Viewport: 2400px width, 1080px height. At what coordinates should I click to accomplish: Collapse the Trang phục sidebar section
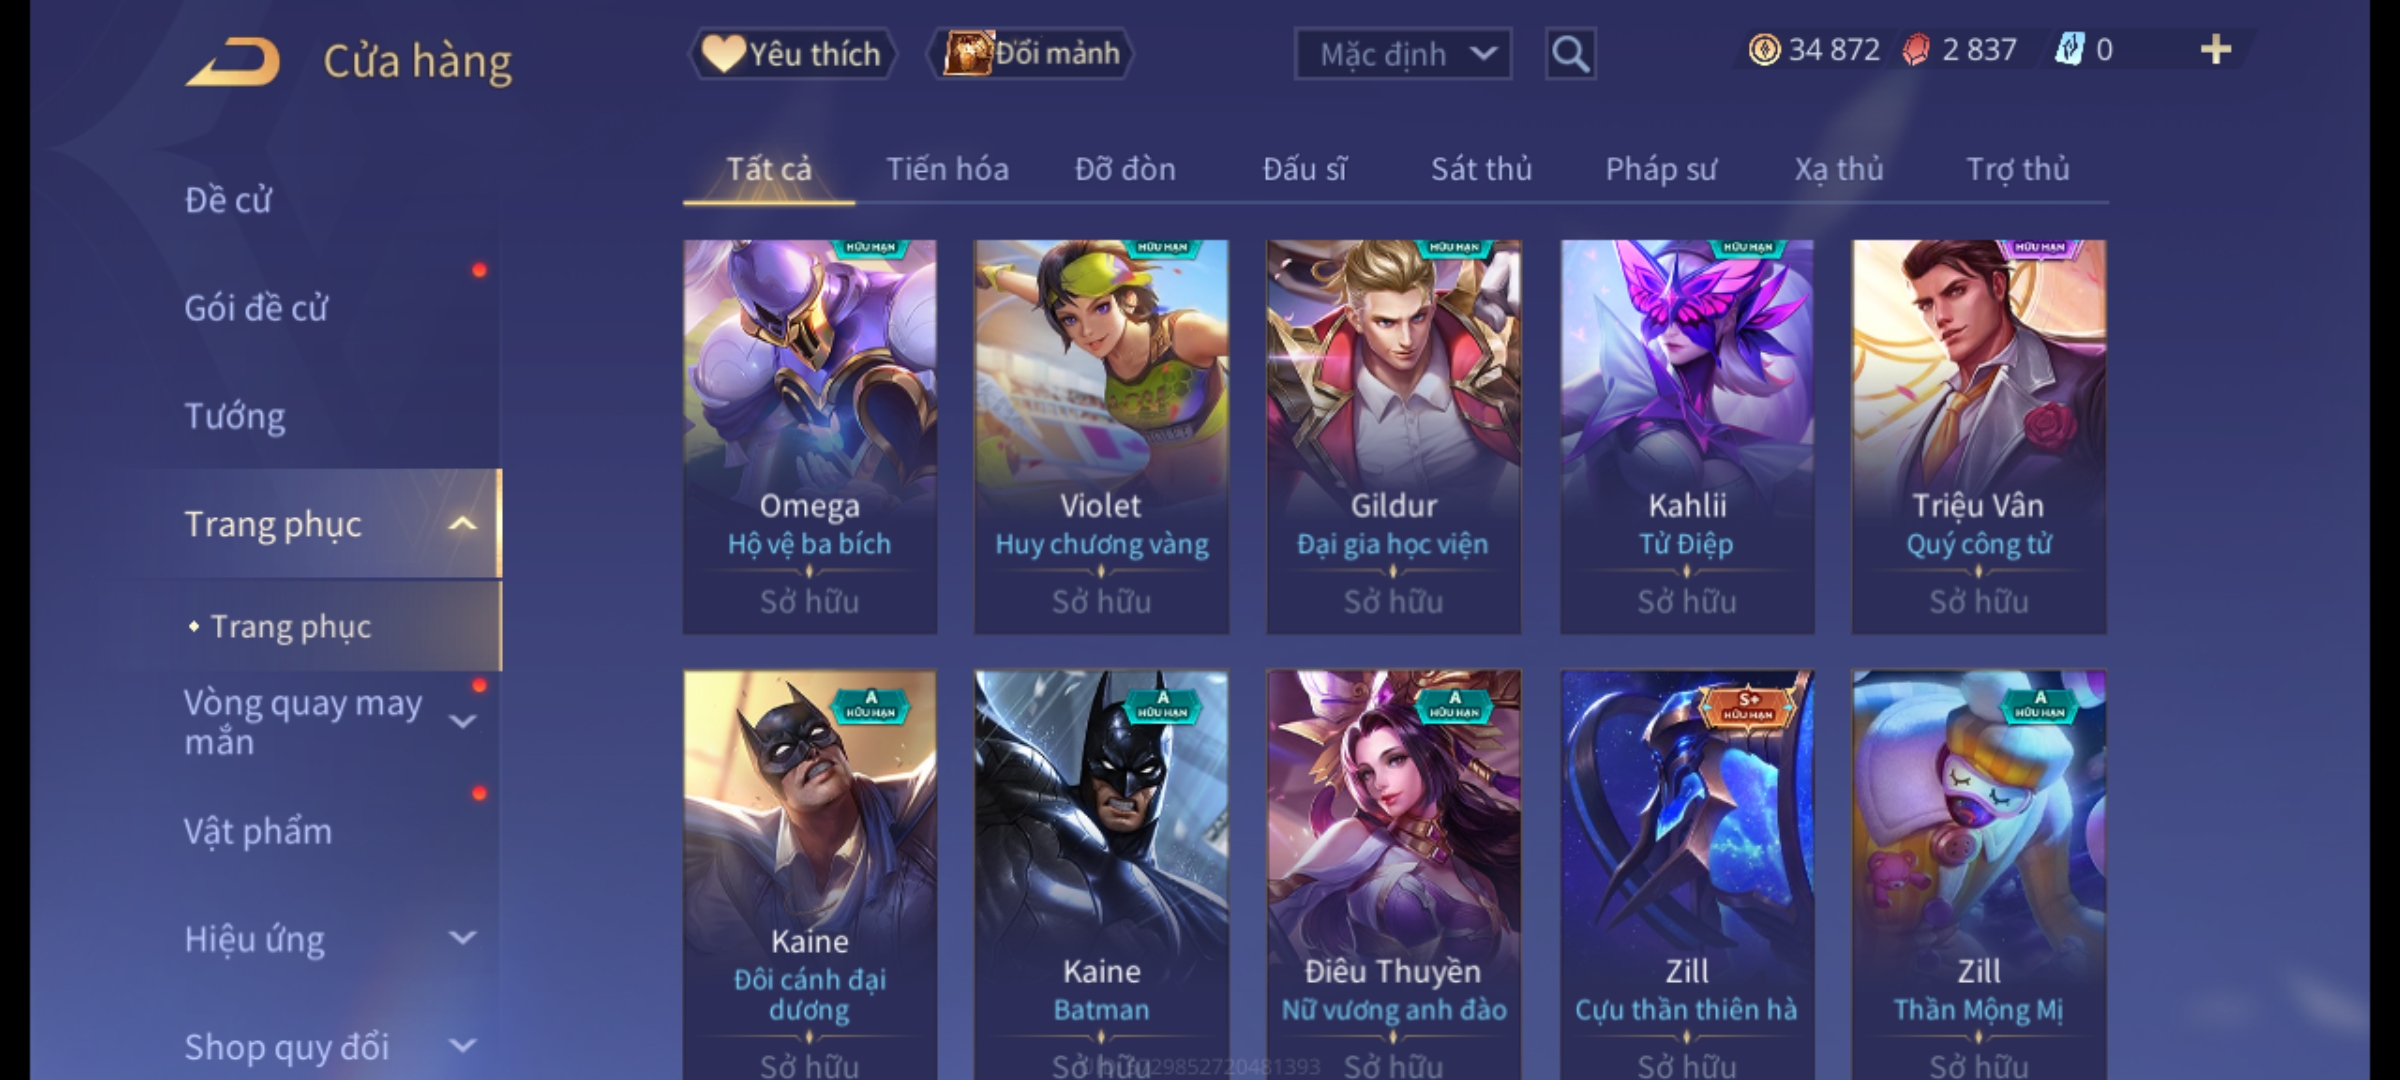pyautogui.click(x=463, y=524)
